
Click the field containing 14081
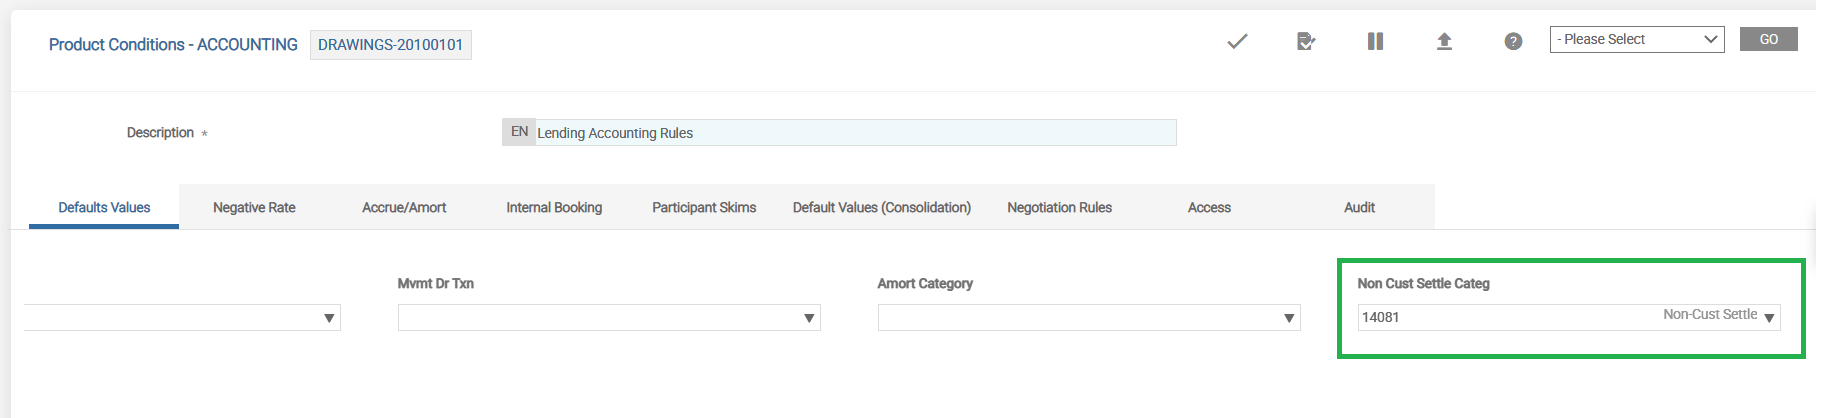(x=1500, y=318)
